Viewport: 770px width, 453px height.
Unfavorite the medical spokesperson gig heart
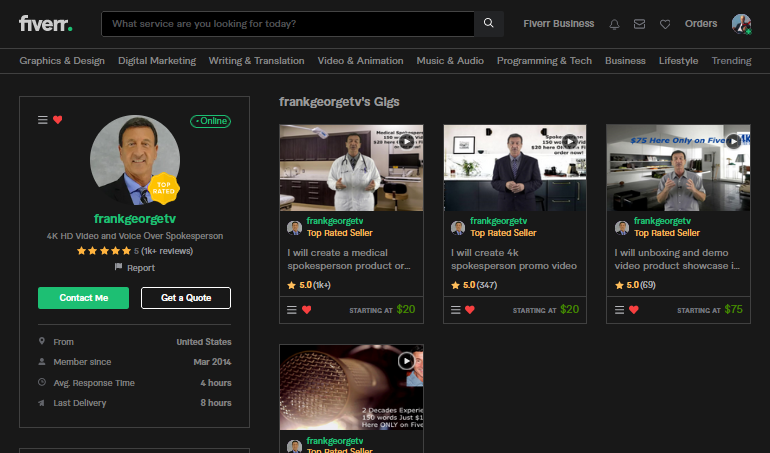pos(306,310)
